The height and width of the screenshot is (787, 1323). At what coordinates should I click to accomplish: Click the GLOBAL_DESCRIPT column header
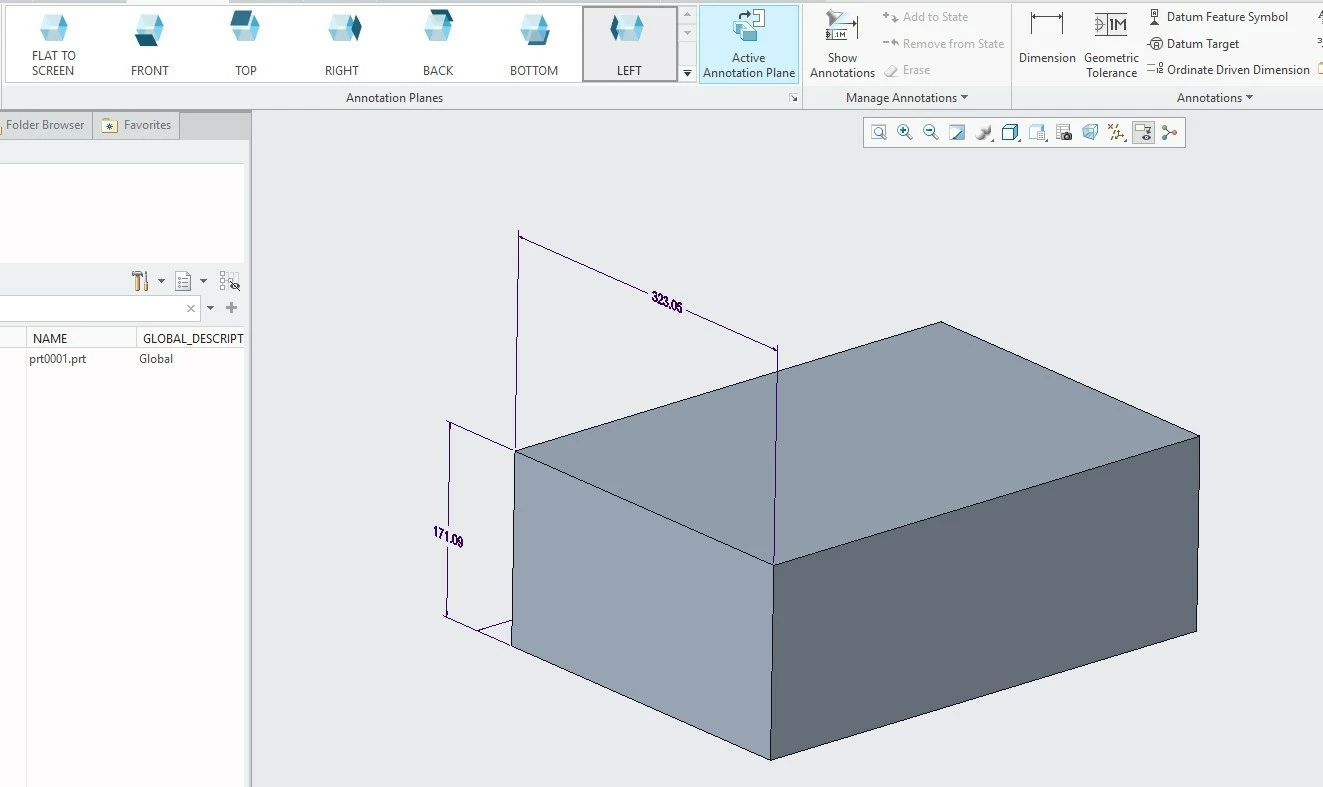tap(192, 338)
